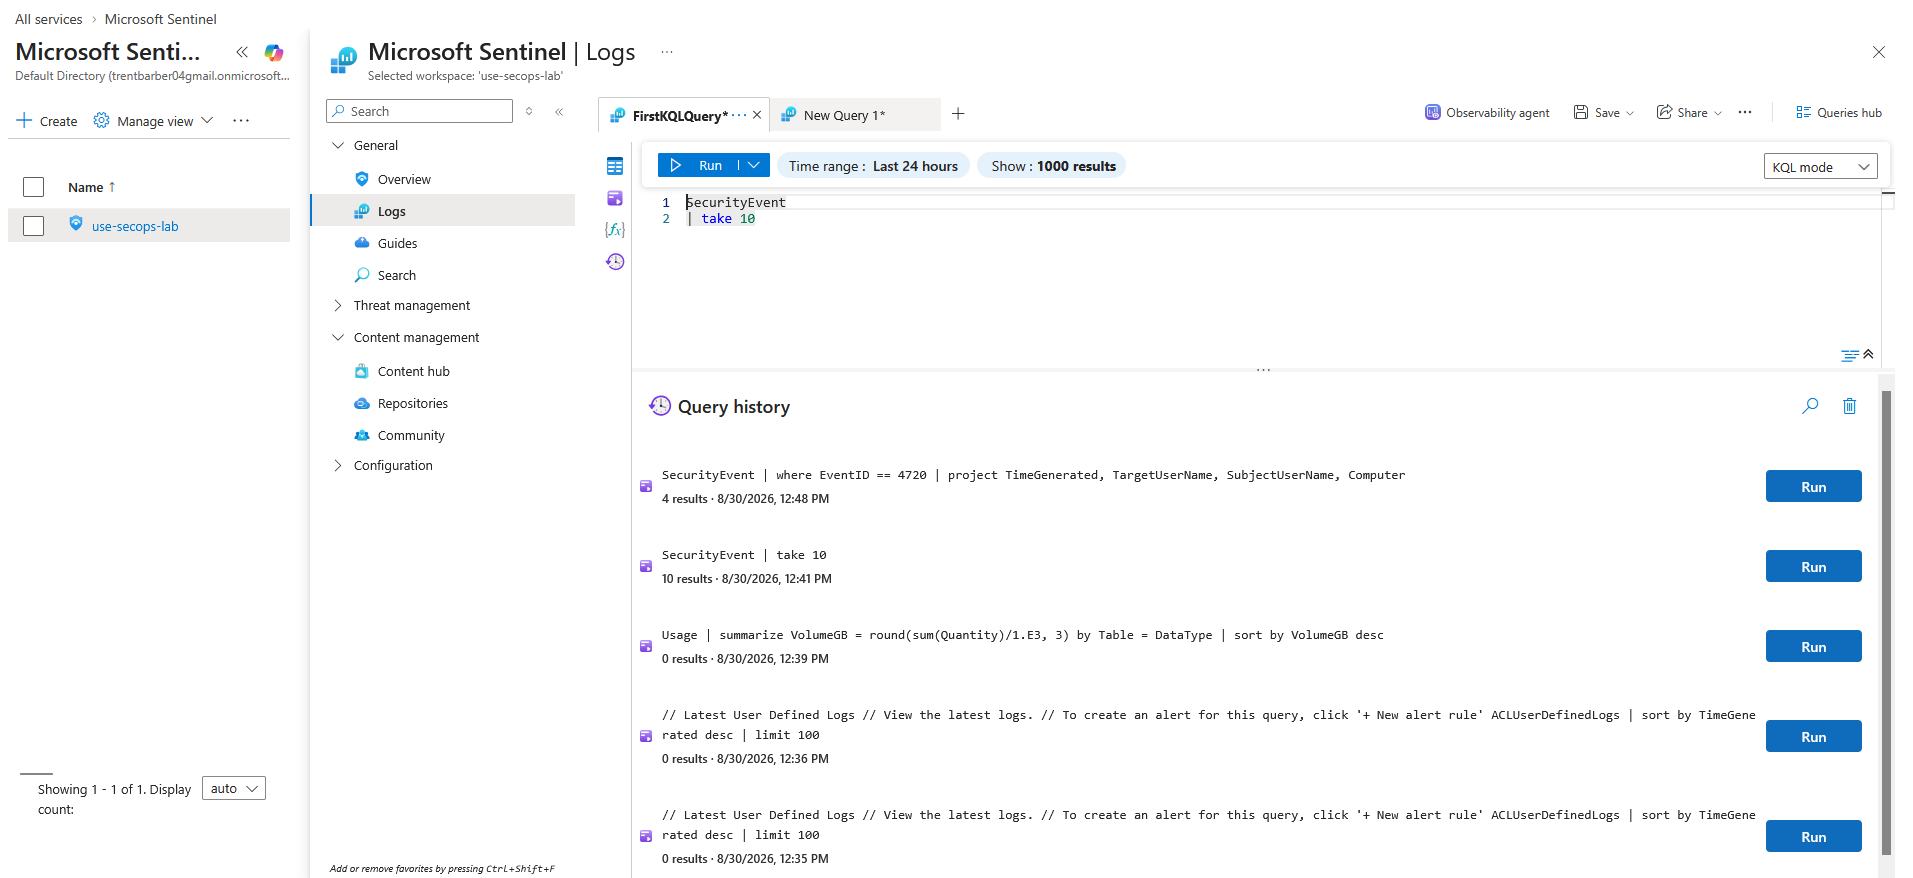Open Community page
Viewport: 1913px width, 878px height.
[411, 435]
